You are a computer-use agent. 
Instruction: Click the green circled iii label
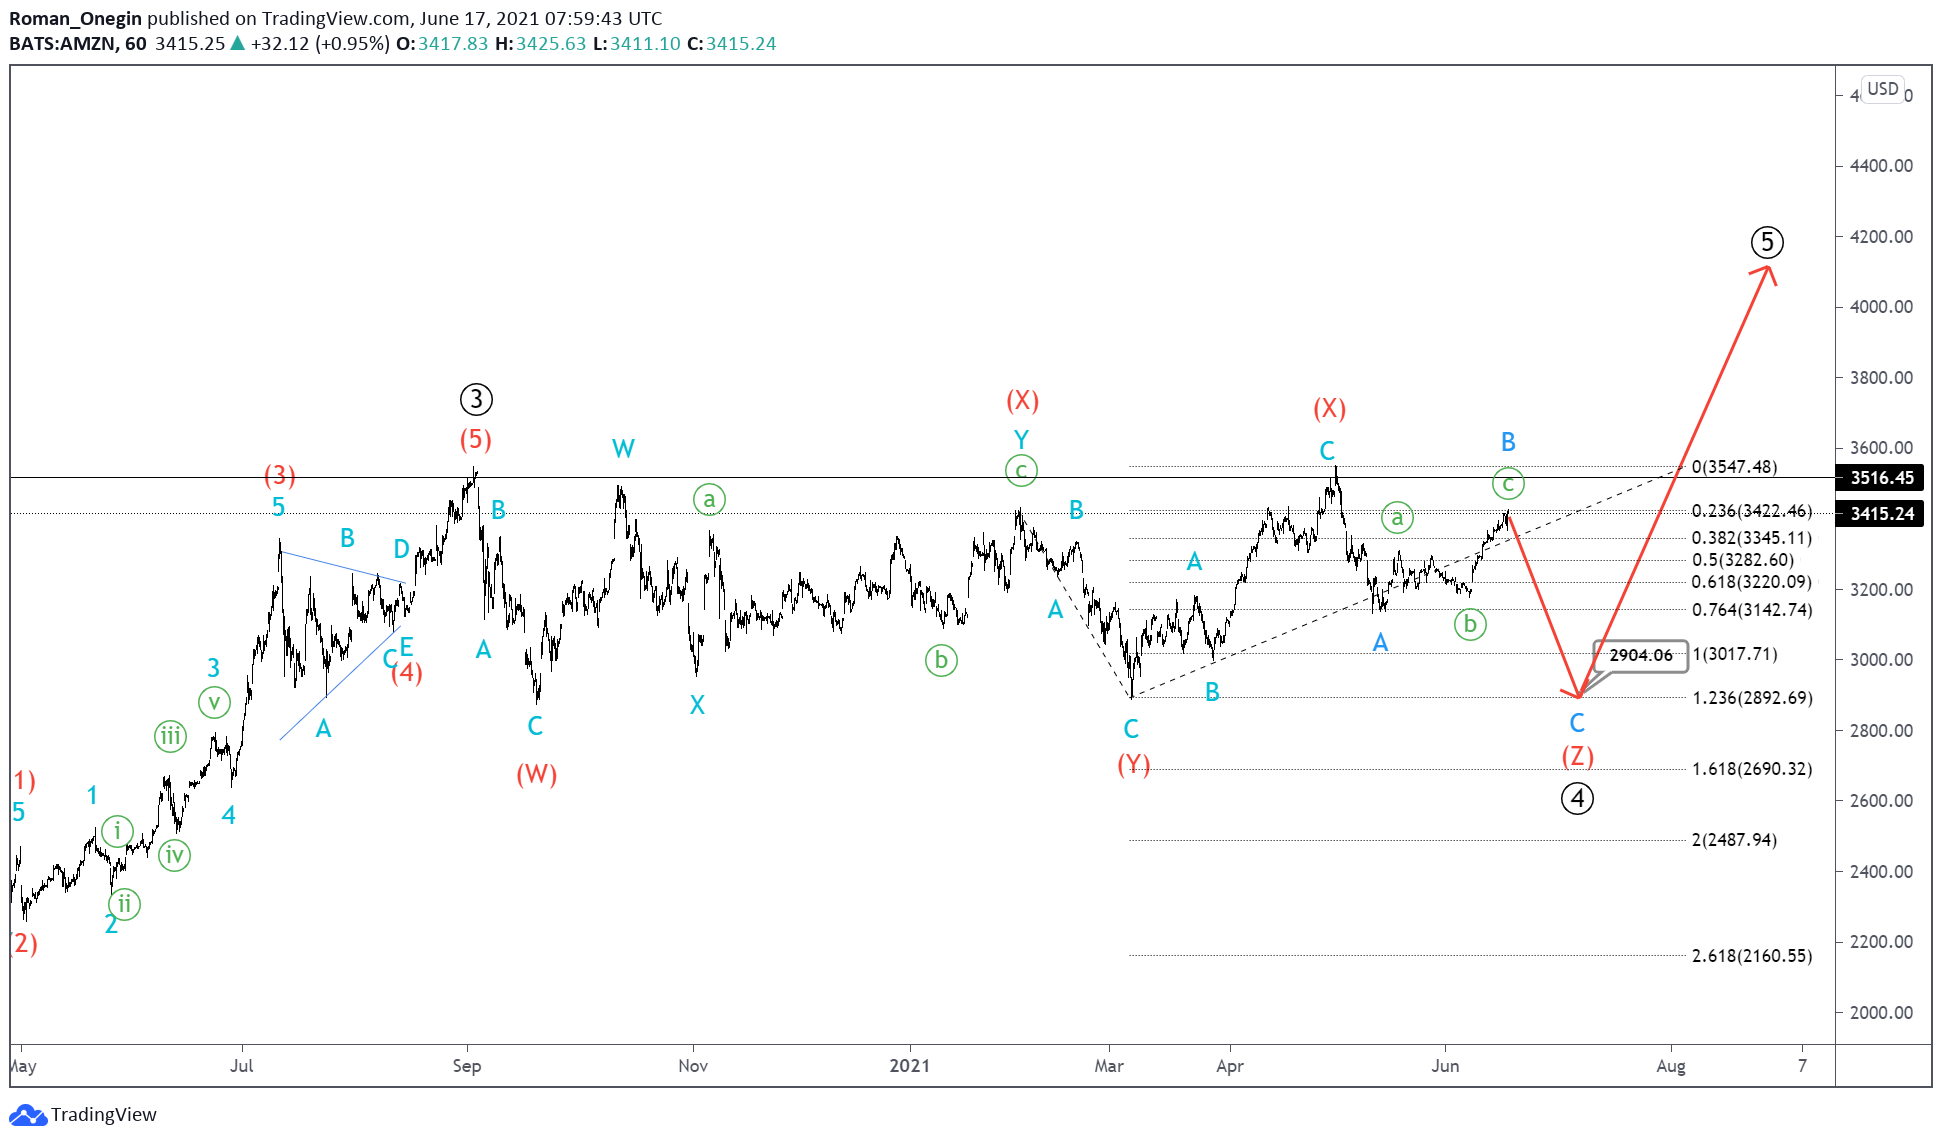click(170, 737)
